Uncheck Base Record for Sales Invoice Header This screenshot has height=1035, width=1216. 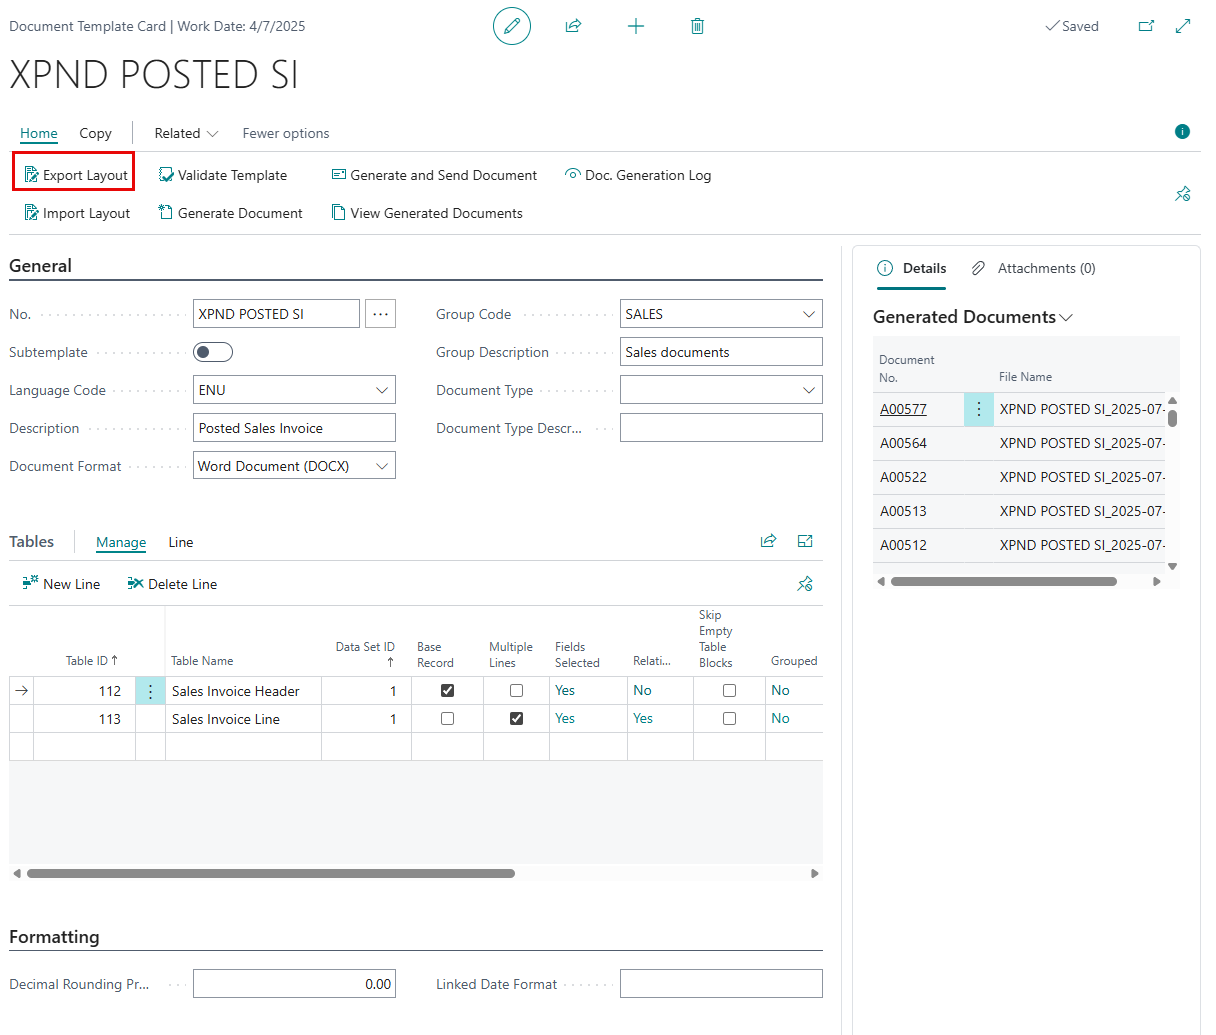point(447,691)
